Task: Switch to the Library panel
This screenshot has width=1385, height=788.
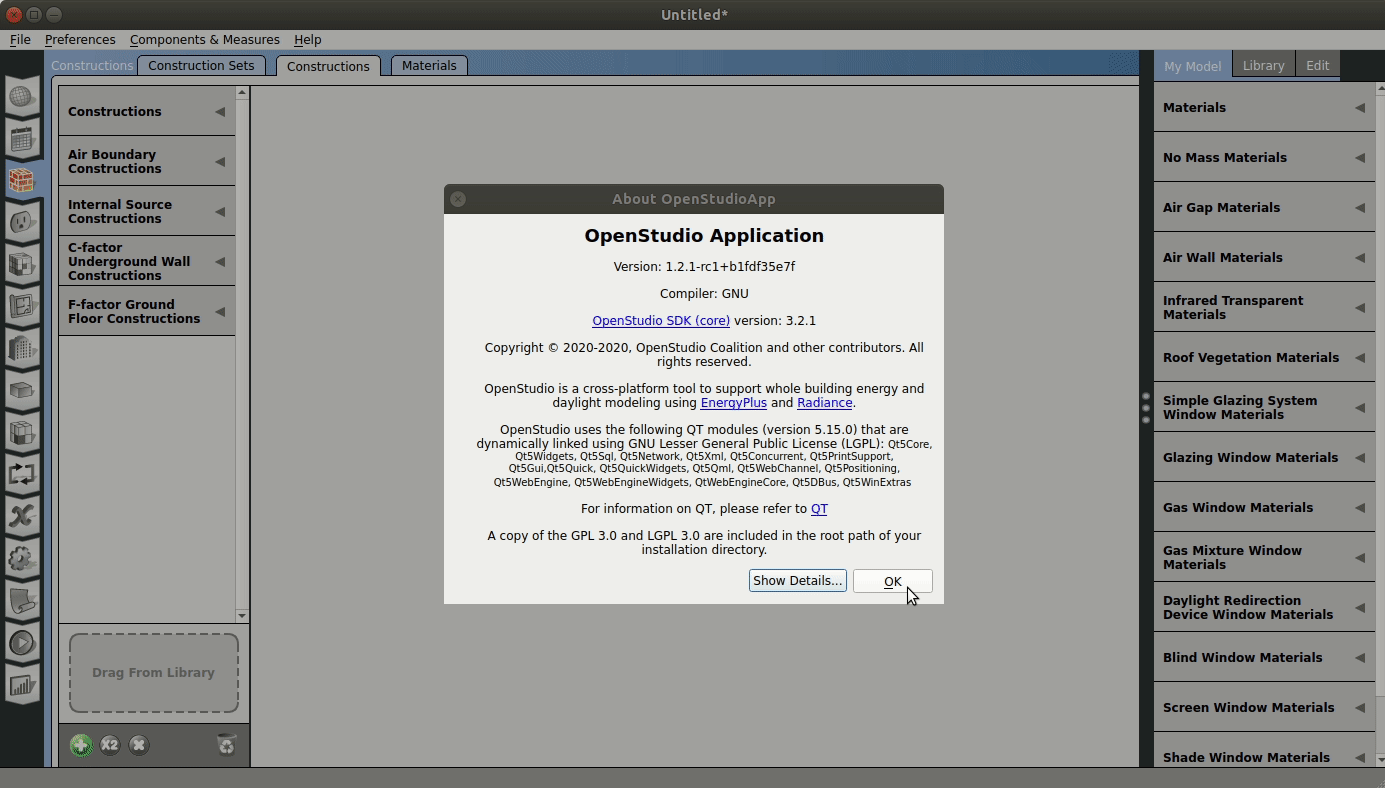Action: [1263, 65]
